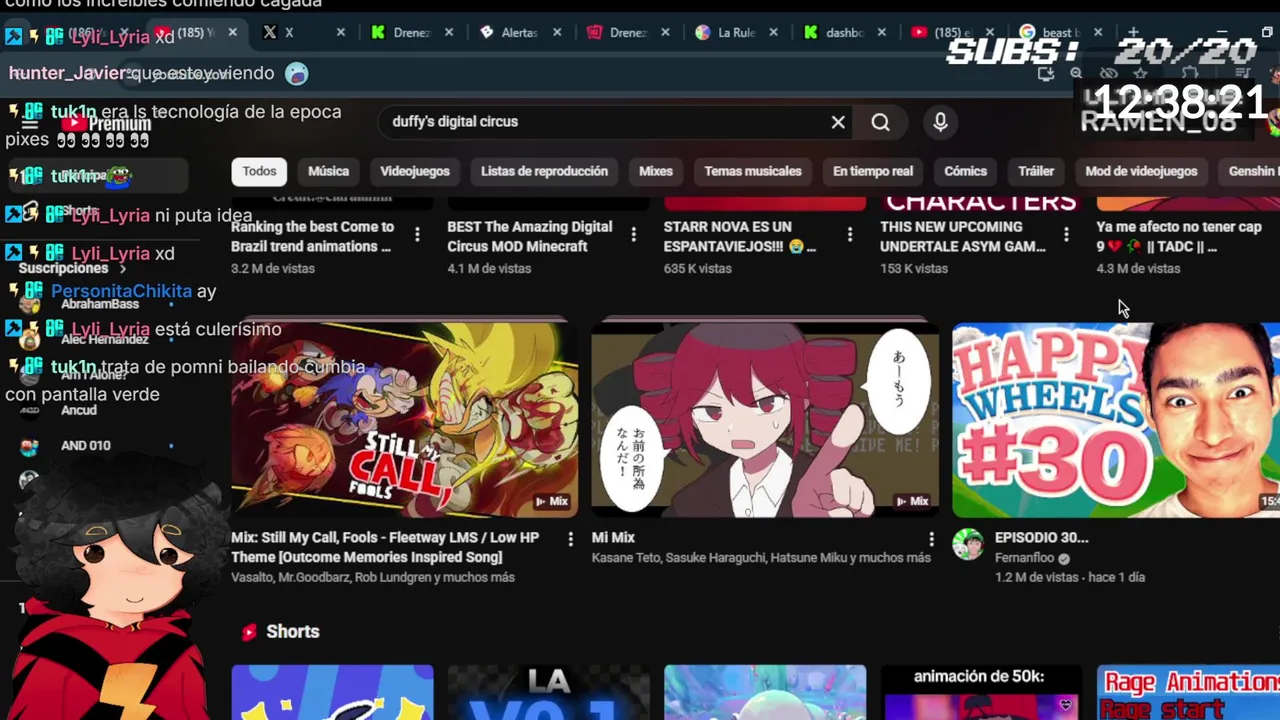Open options menu for Mi Mix
Screen dimensions: 1280x720
[931, 539]
